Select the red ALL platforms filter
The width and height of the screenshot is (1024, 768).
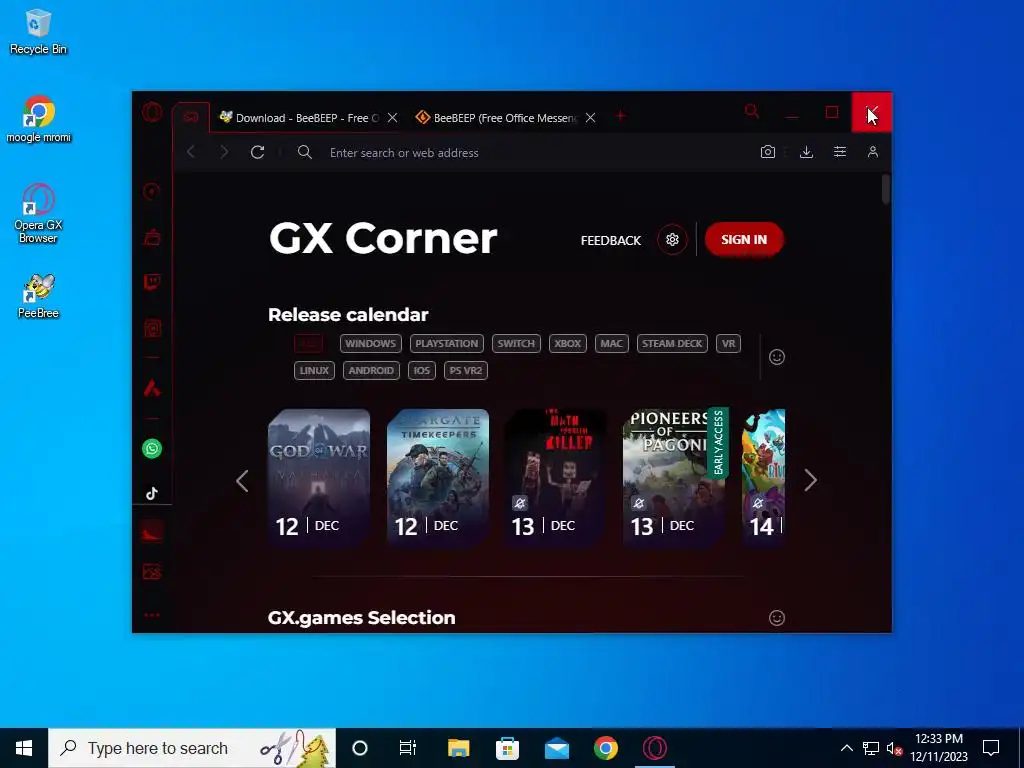[308, 344]
